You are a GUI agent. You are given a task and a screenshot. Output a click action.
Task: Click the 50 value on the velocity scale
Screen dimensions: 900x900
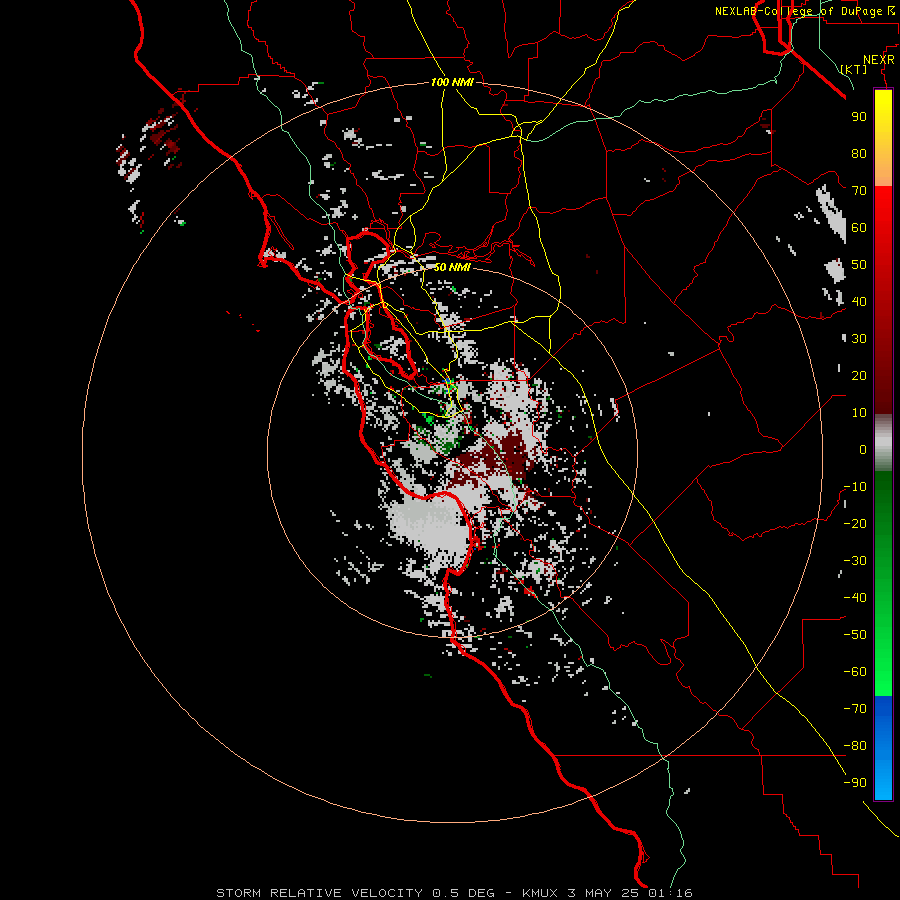click(859, 265)
